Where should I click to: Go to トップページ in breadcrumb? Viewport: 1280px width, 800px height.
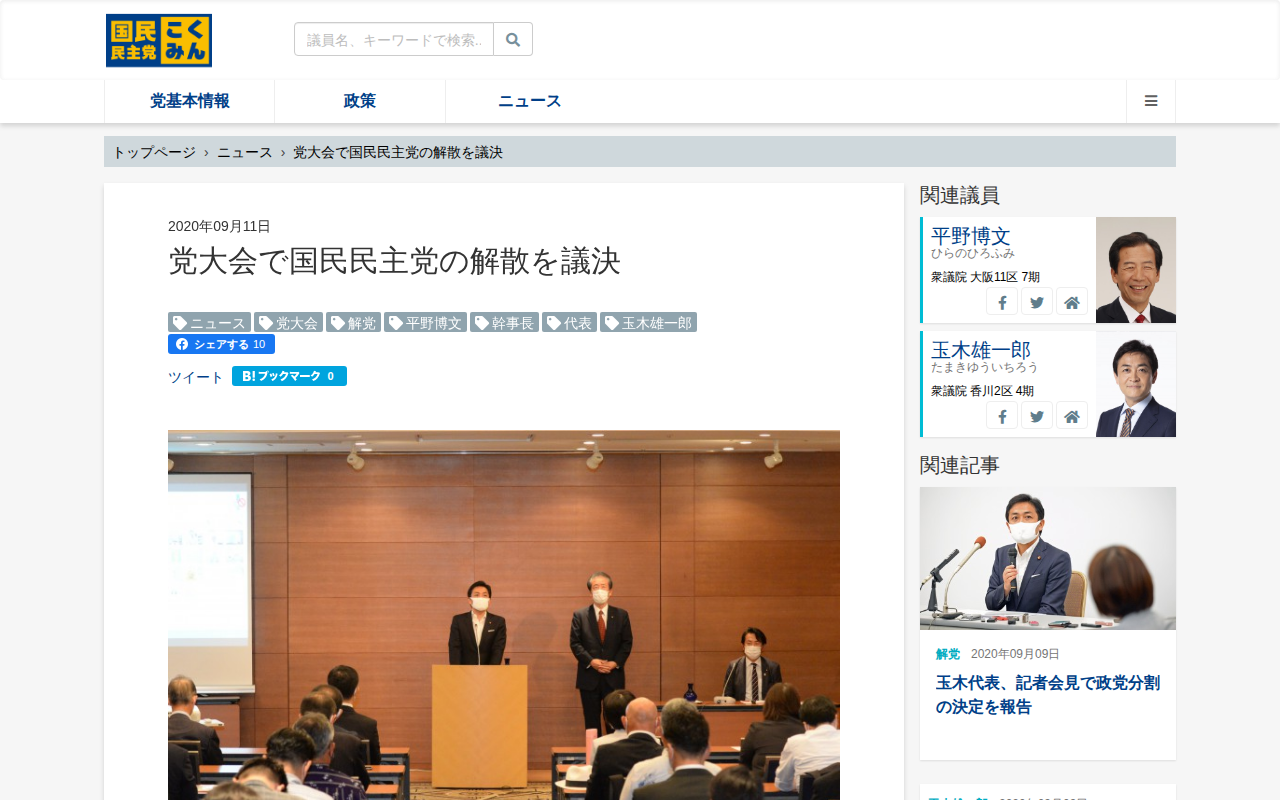(154, 152)
